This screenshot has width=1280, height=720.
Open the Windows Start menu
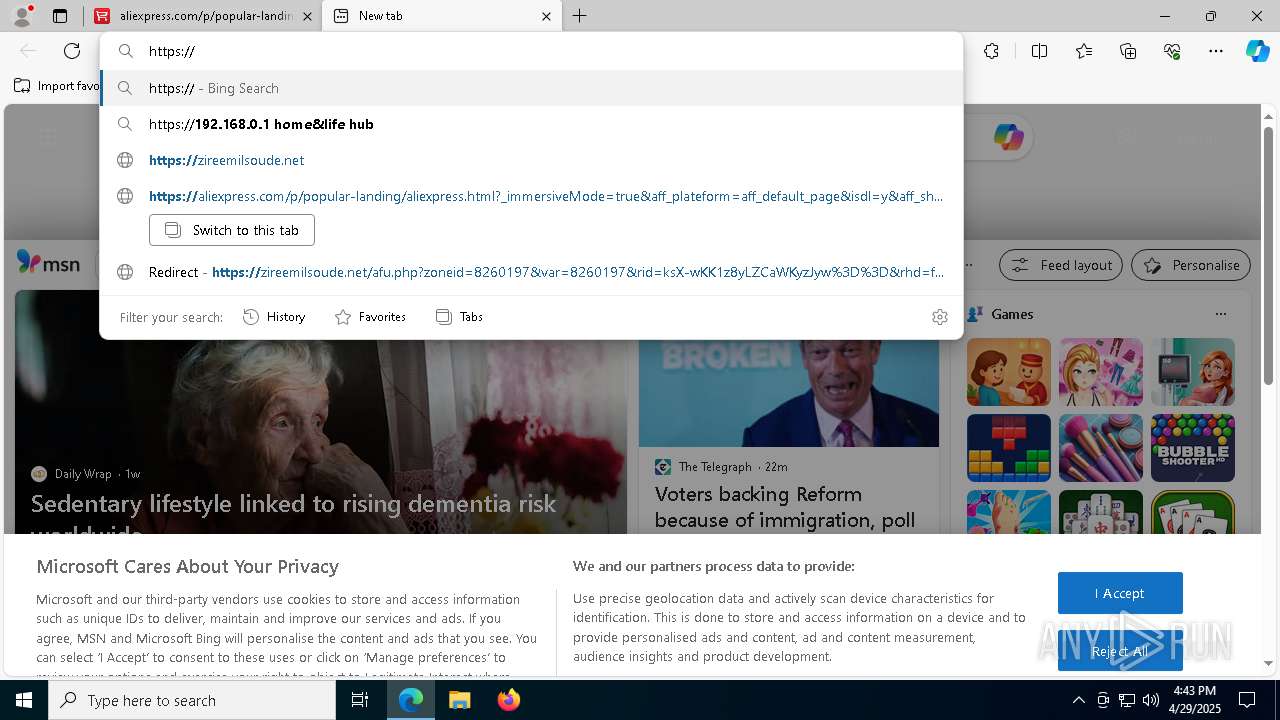(x=24, y=700)
